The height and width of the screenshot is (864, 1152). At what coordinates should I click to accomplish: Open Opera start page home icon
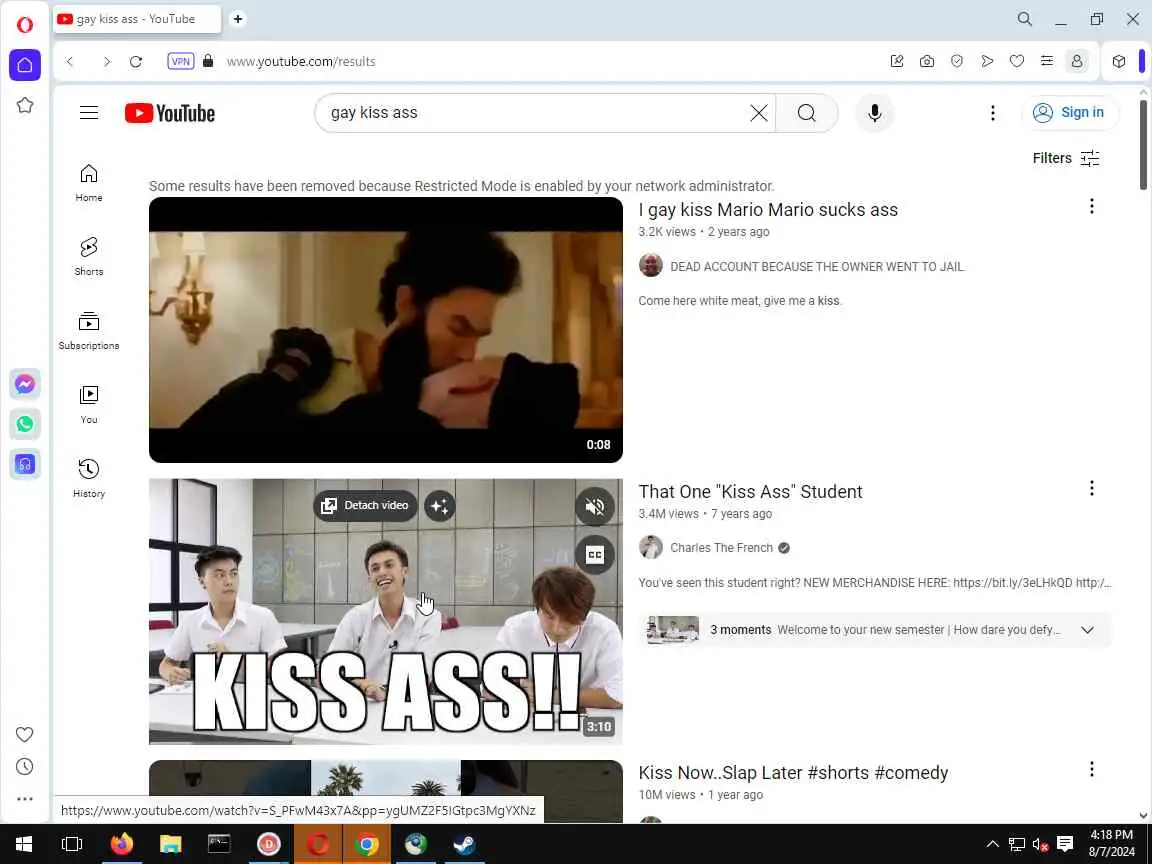coord(24,65)
